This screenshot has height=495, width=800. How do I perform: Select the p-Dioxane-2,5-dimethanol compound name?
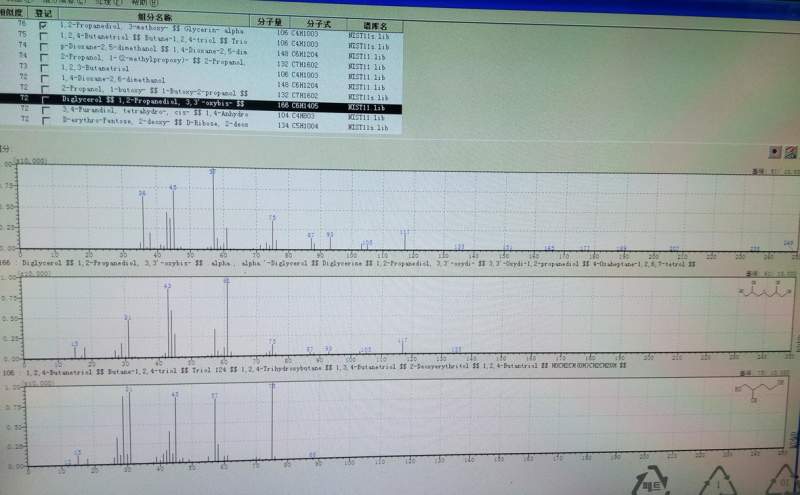(154, 50)
